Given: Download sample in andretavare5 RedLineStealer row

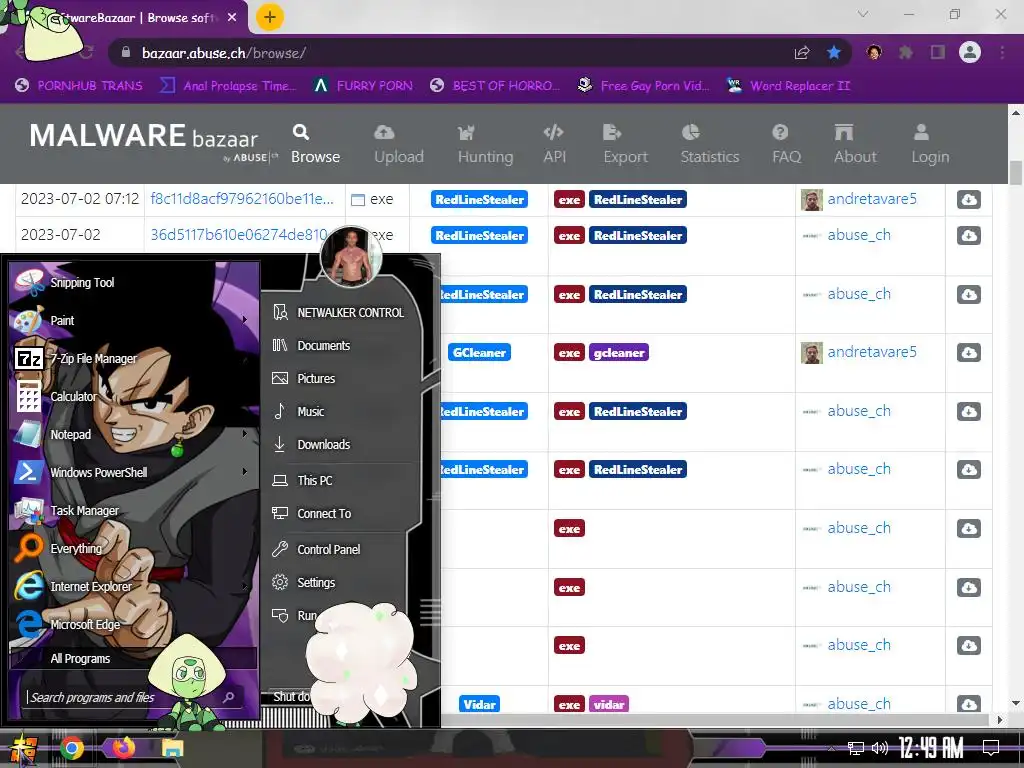Looking at the screenshot, I should tap(968, 199).
